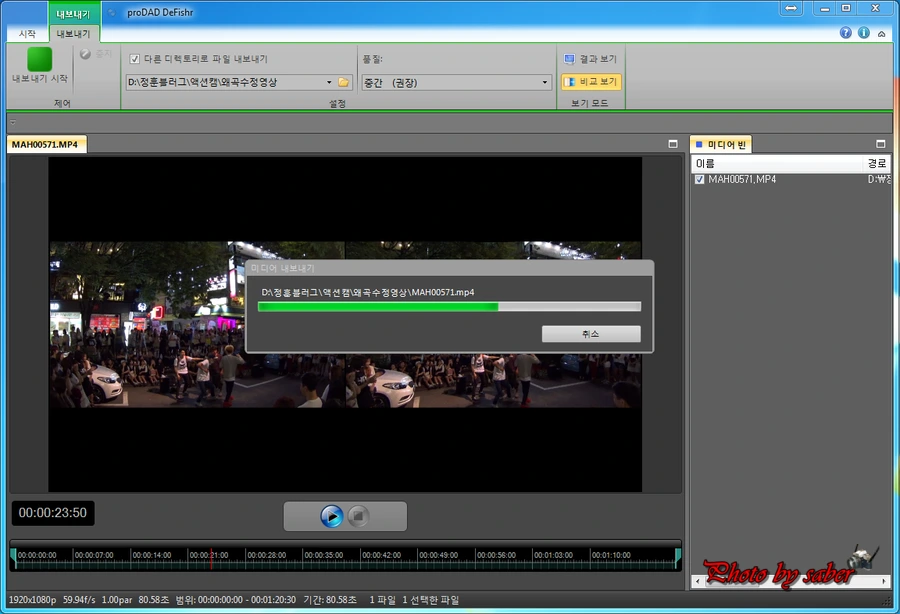This screenshot has height=614, width=900.
Task: Click the 기간: 80.58초 status text
Action: click(x=330, y=600)
